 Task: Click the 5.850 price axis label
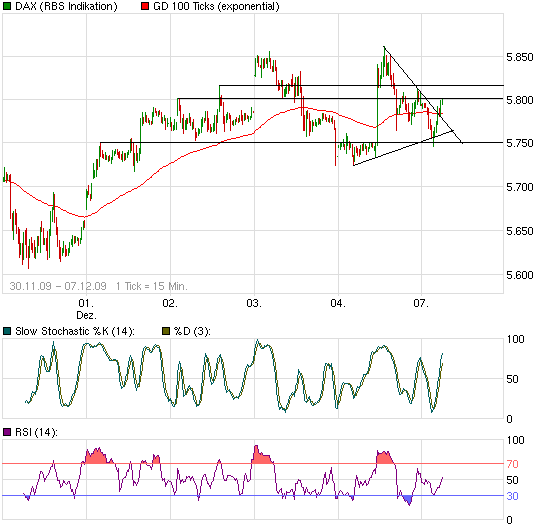coord(519,57)
